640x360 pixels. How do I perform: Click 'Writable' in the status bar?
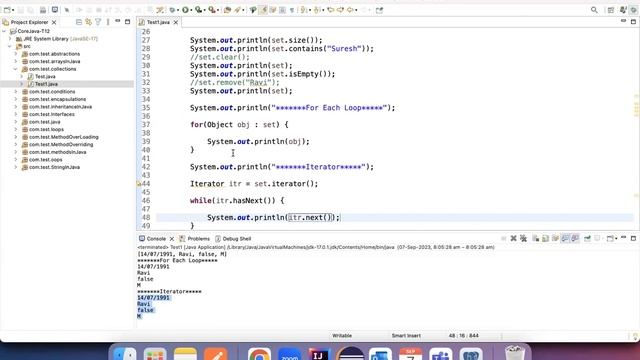(342, 336)
